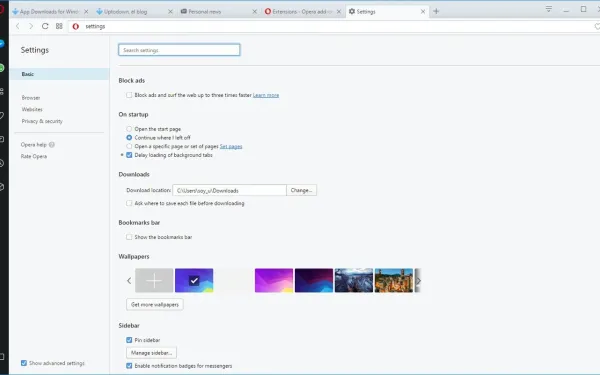Focus the Search settings field
The height and width of the screenshot is (375, 600).
179,50
